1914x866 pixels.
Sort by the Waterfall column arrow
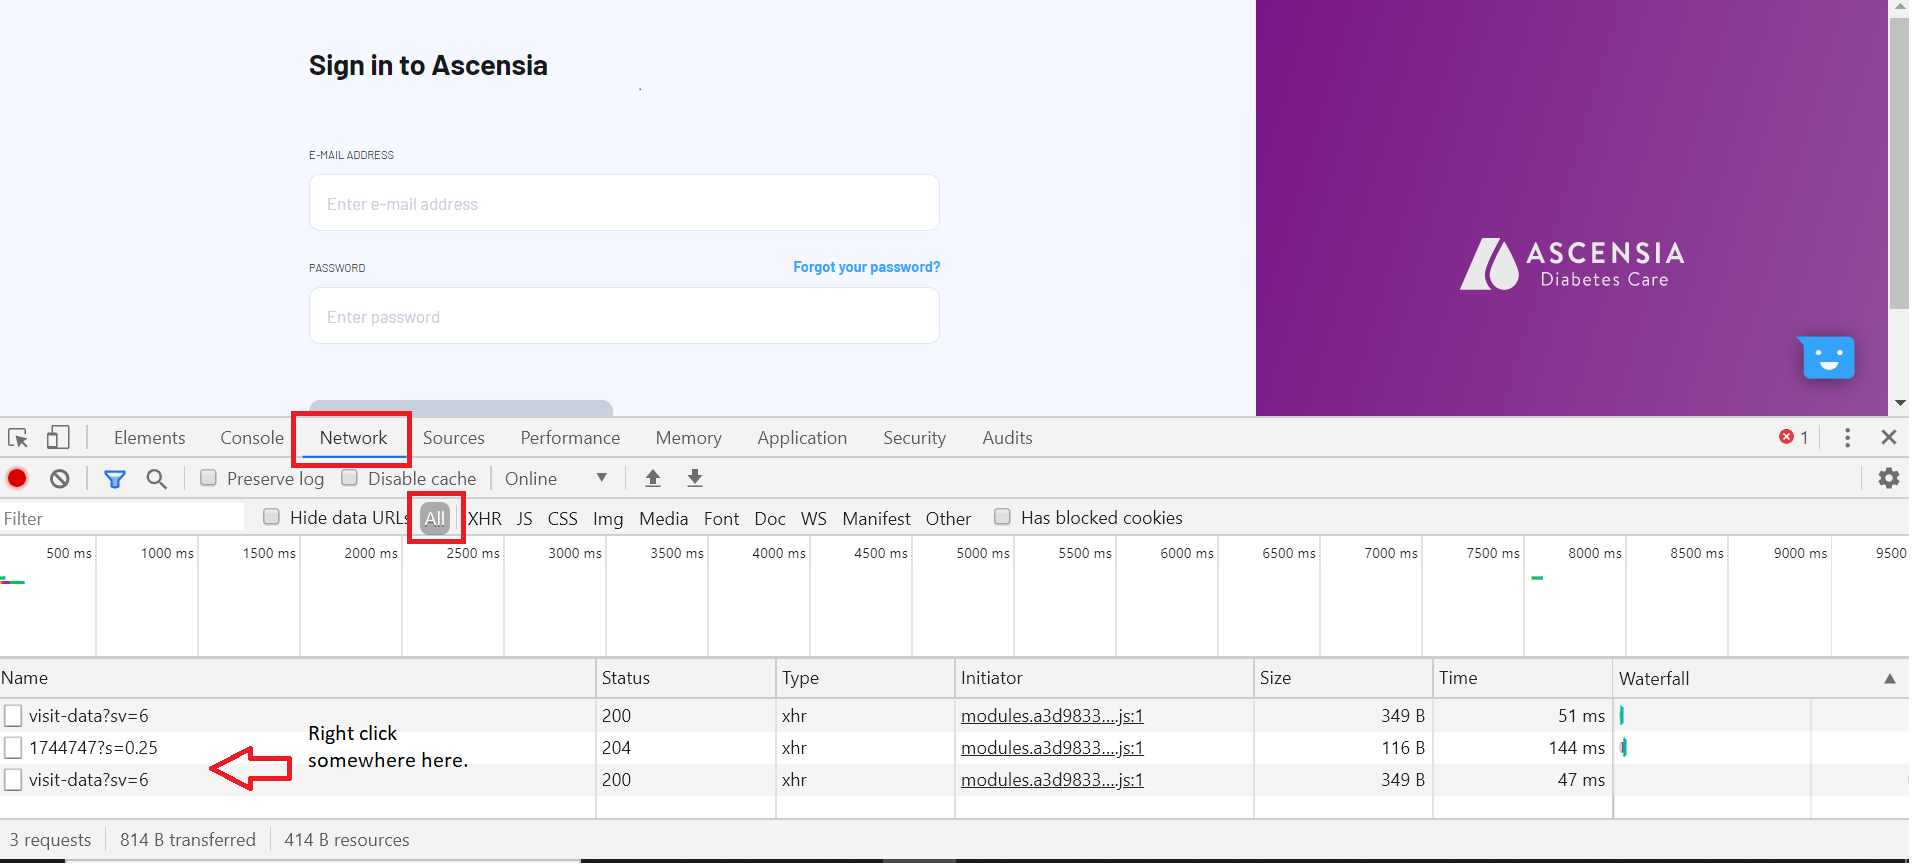pyautogui.click(x=1890, y=679)
